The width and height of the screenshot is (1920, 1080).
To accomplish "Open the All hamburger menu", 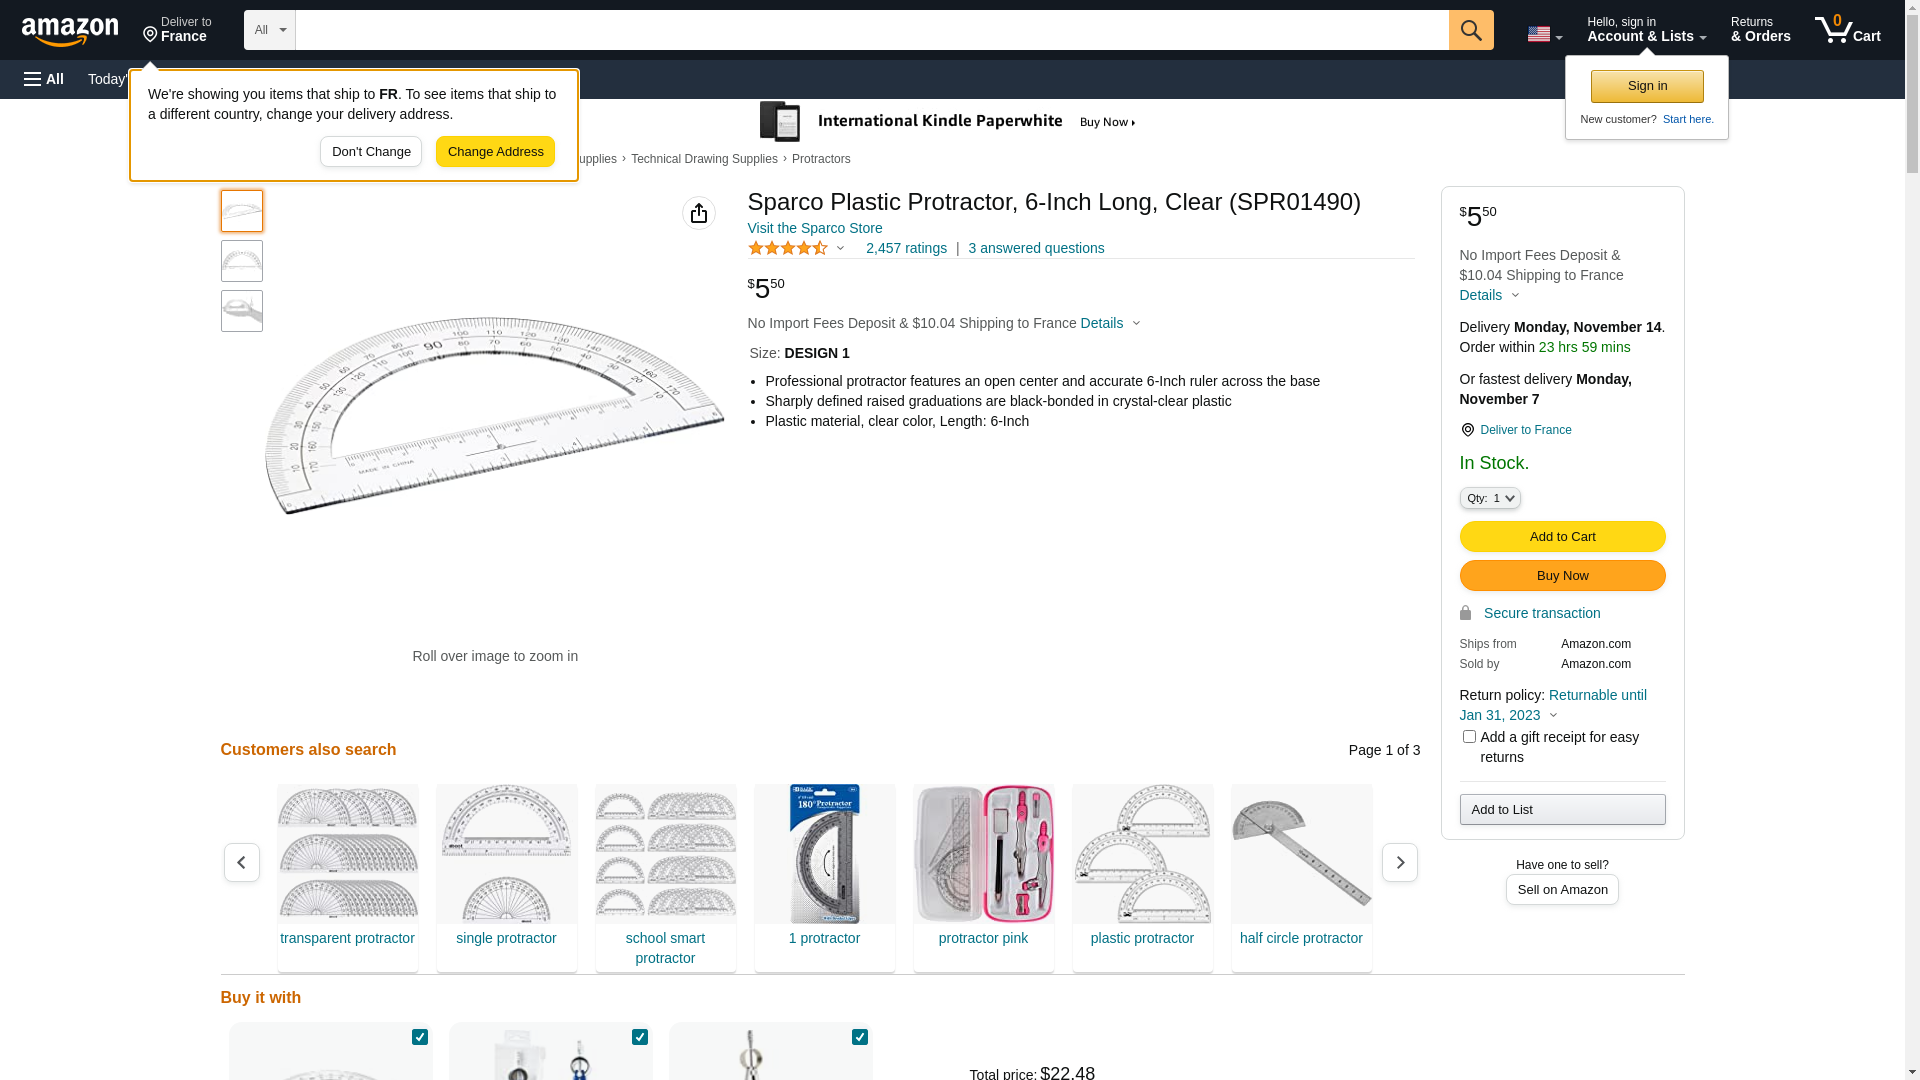I will pos(44,79).
